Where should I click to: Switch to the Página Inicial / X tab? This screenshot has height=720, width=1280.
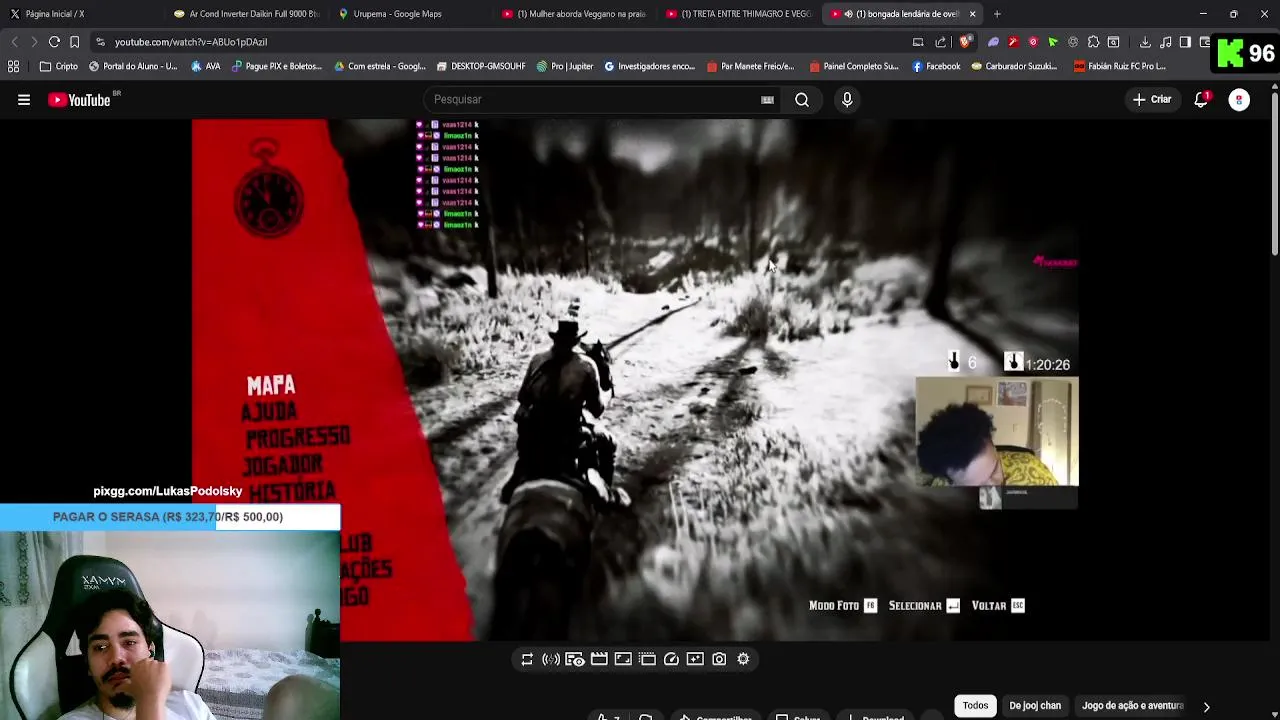click(x=80, y=14)
